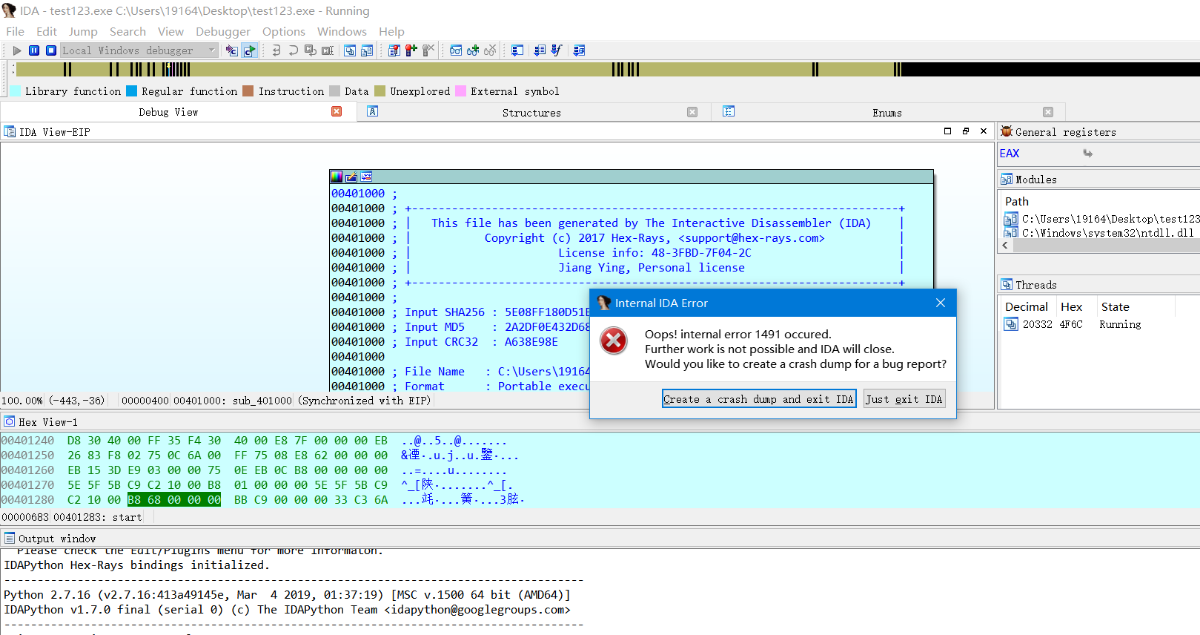Open the watch list icon
The image size is (1200, 635).
point(456,50)
